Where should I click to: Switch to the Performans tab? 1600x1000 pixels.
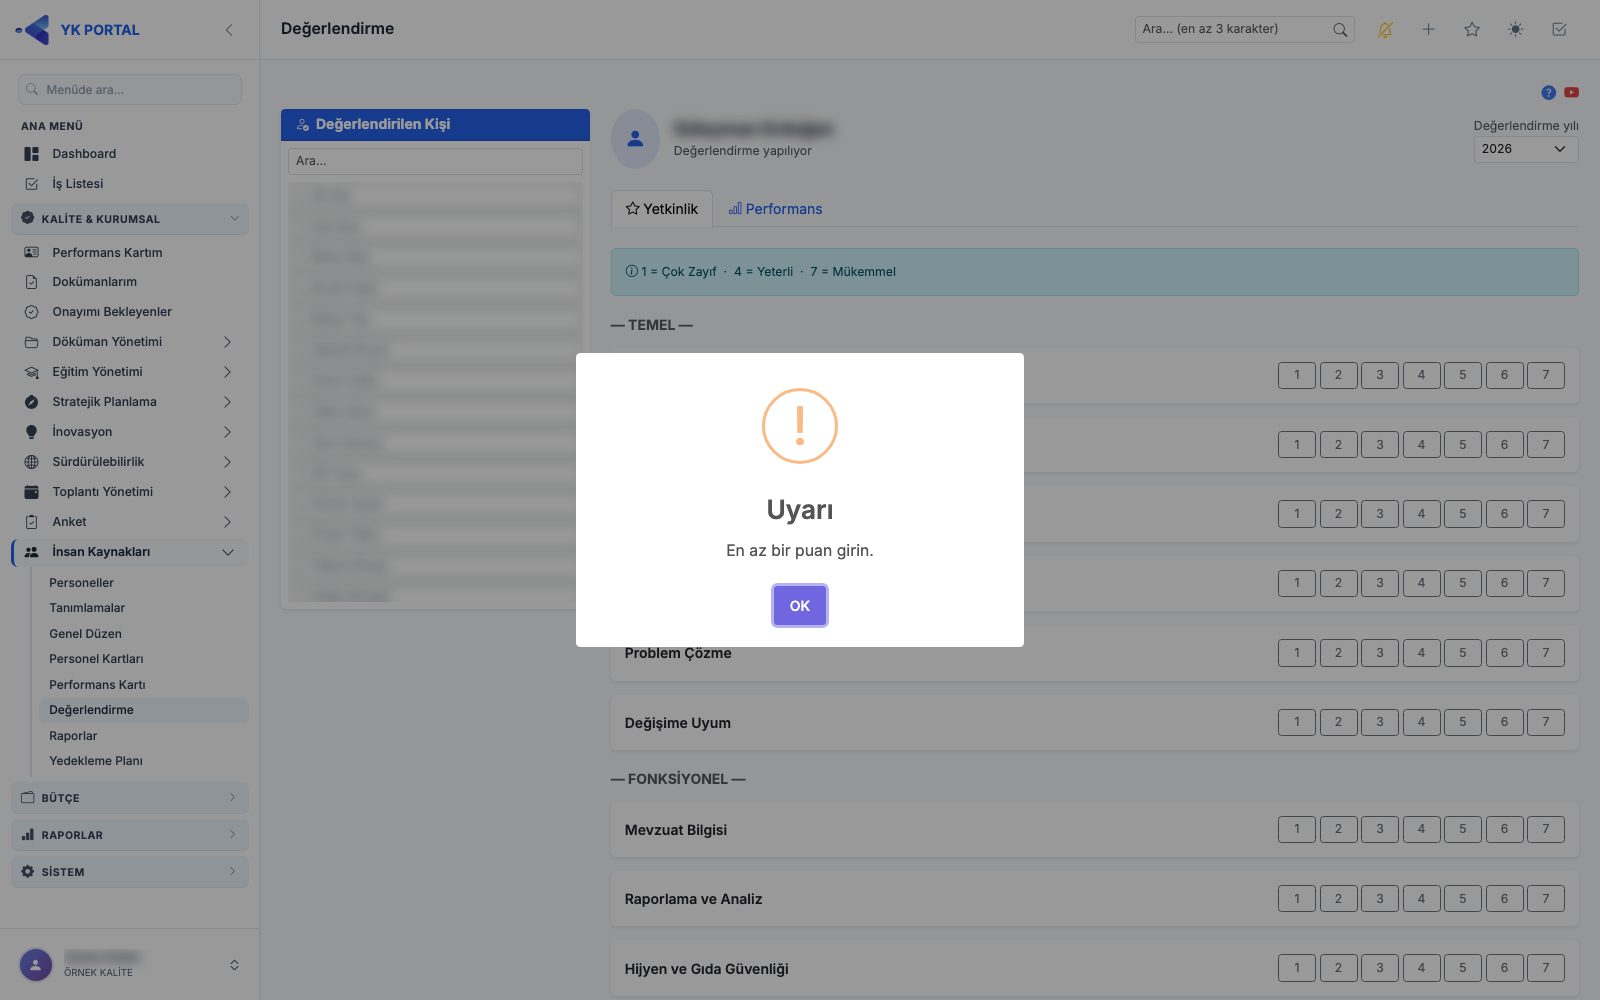click(775, 209)
